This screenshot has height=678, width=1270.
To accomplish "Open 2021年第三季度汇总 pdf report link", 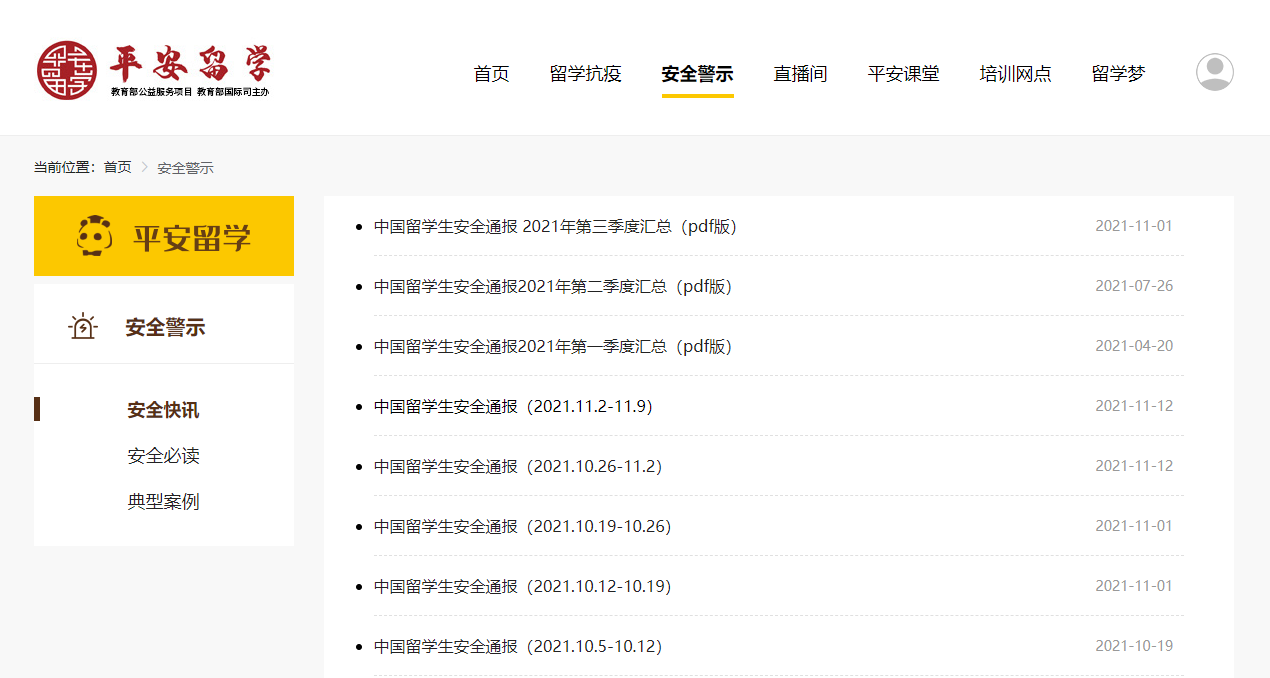I will 555,226.
